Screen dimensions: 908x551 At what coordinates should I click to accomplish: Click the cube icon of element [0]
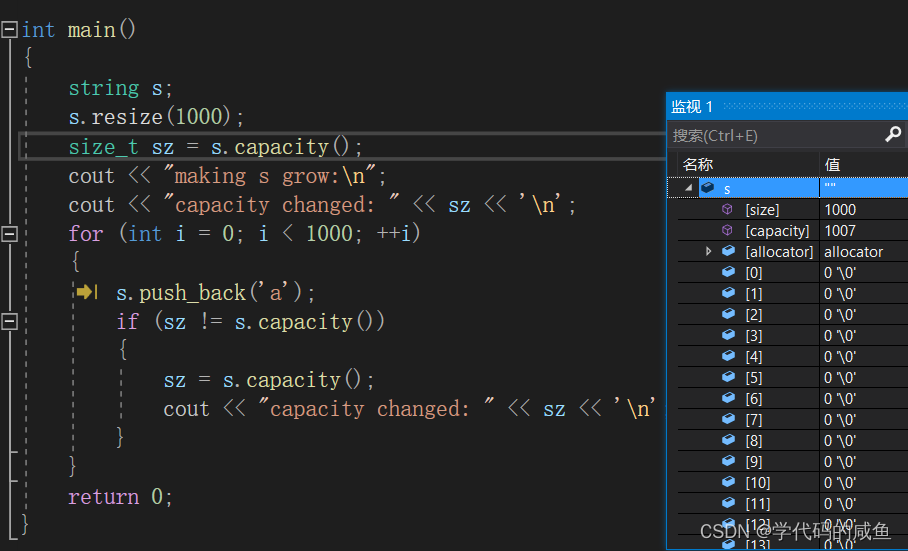tap(728, 271)
